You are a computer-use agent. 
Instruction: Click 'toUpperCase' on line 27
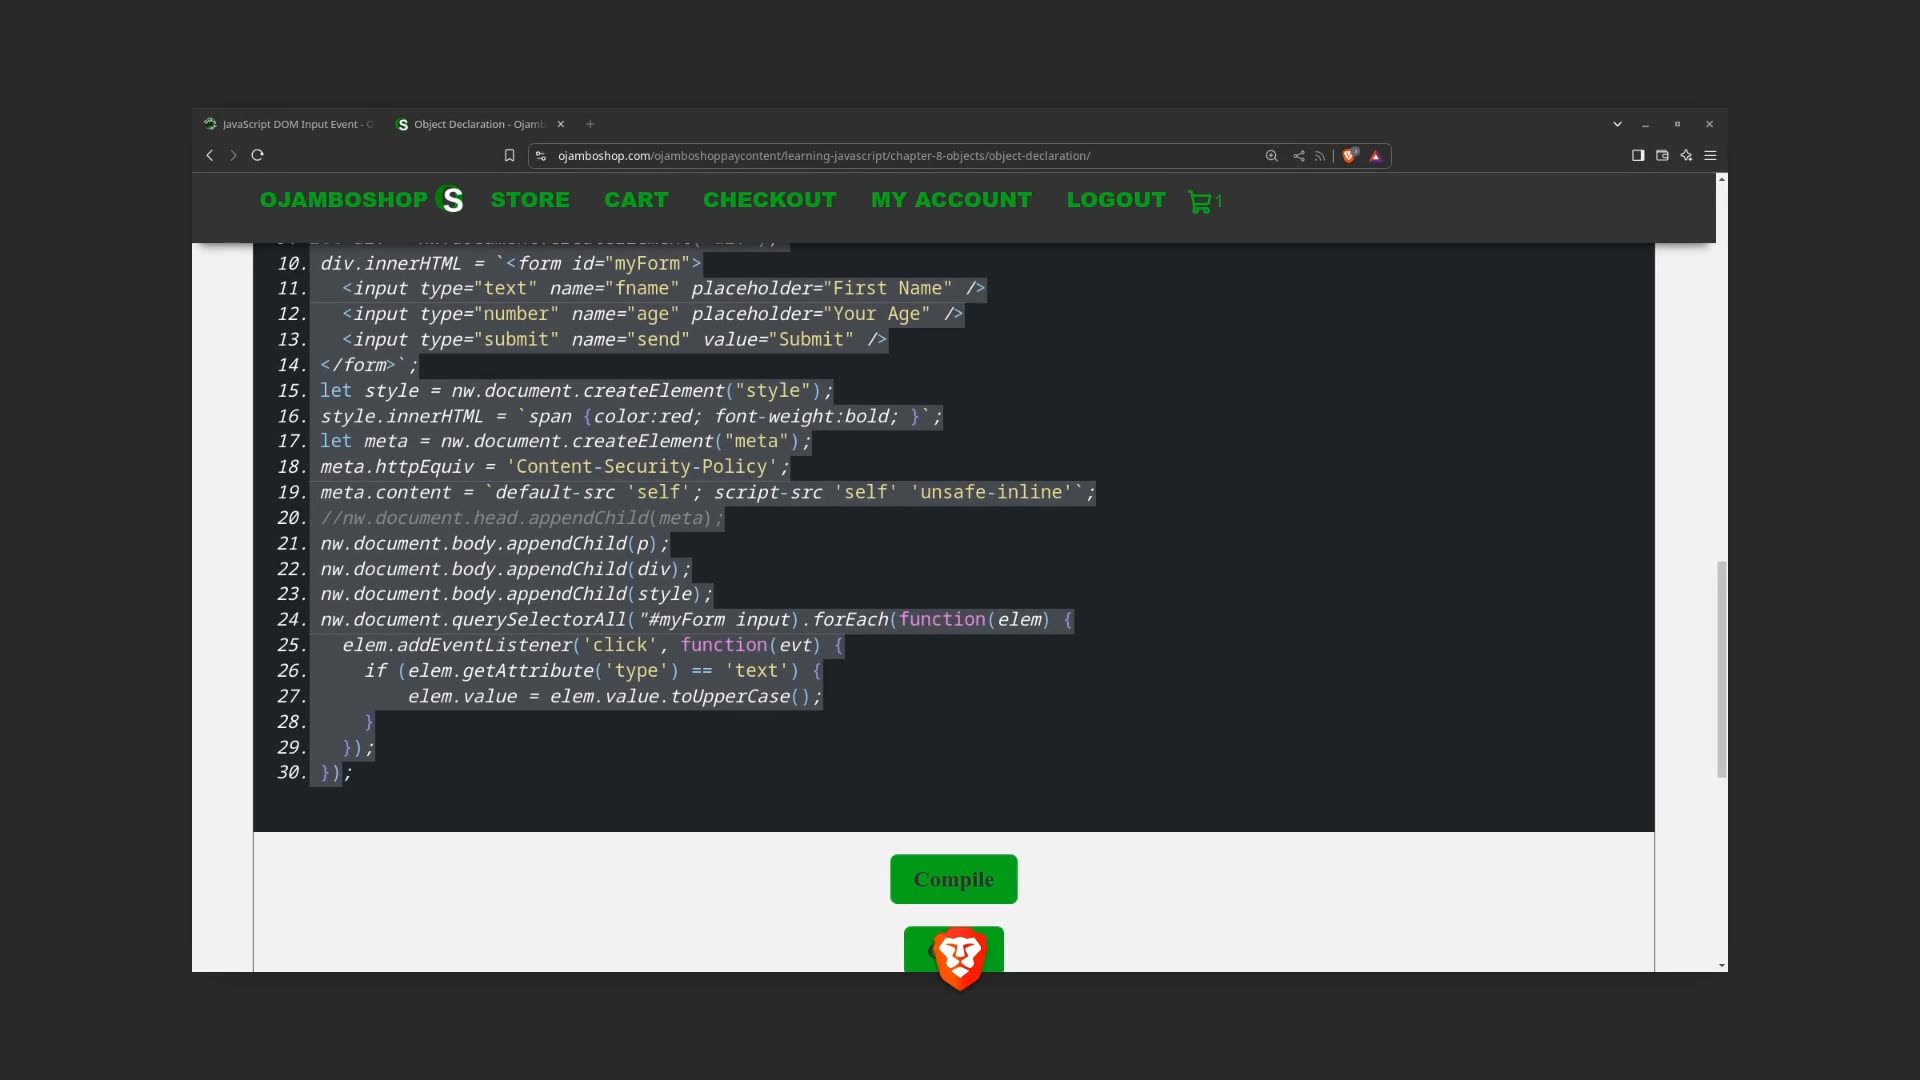(x=730, y=696)
